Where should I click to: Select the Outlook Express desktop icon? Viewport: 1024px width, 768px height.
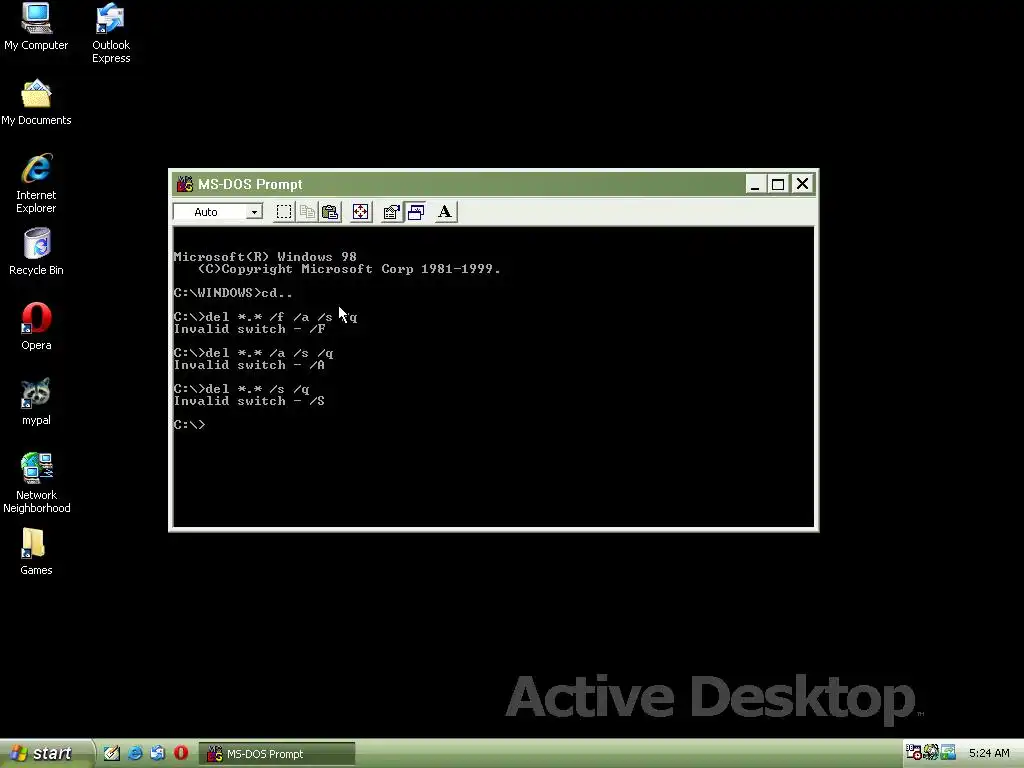(110, 33)
